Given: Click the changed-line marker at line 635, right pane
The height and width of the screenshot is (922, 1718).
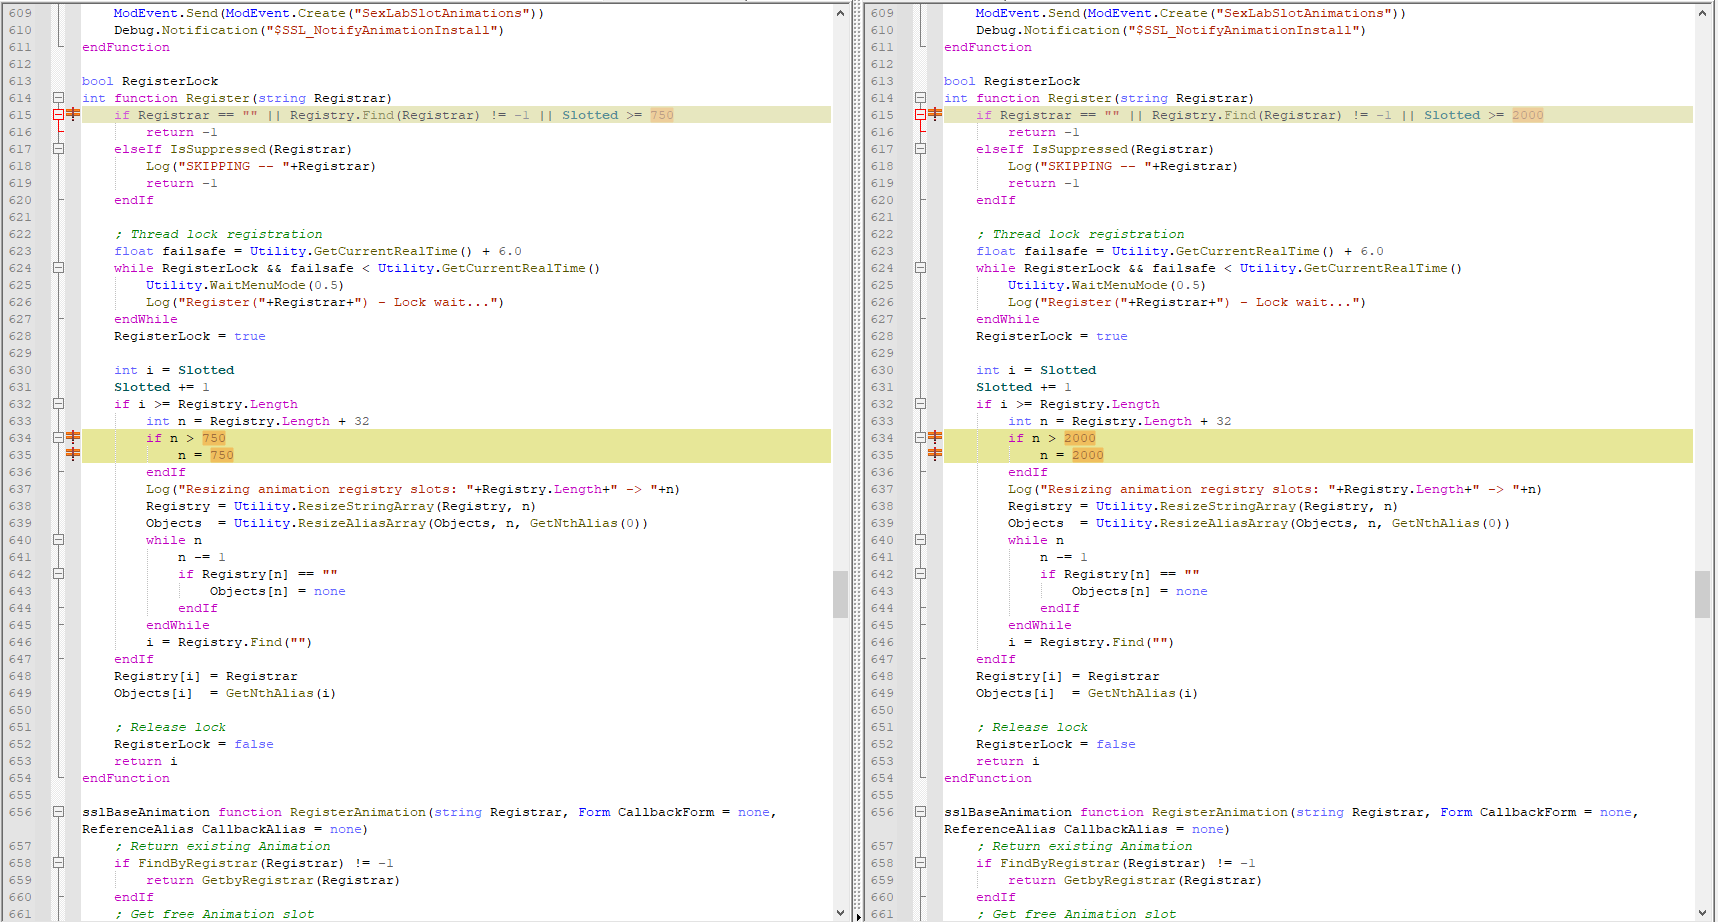Looking at the screenshot, I should [935, 454].
